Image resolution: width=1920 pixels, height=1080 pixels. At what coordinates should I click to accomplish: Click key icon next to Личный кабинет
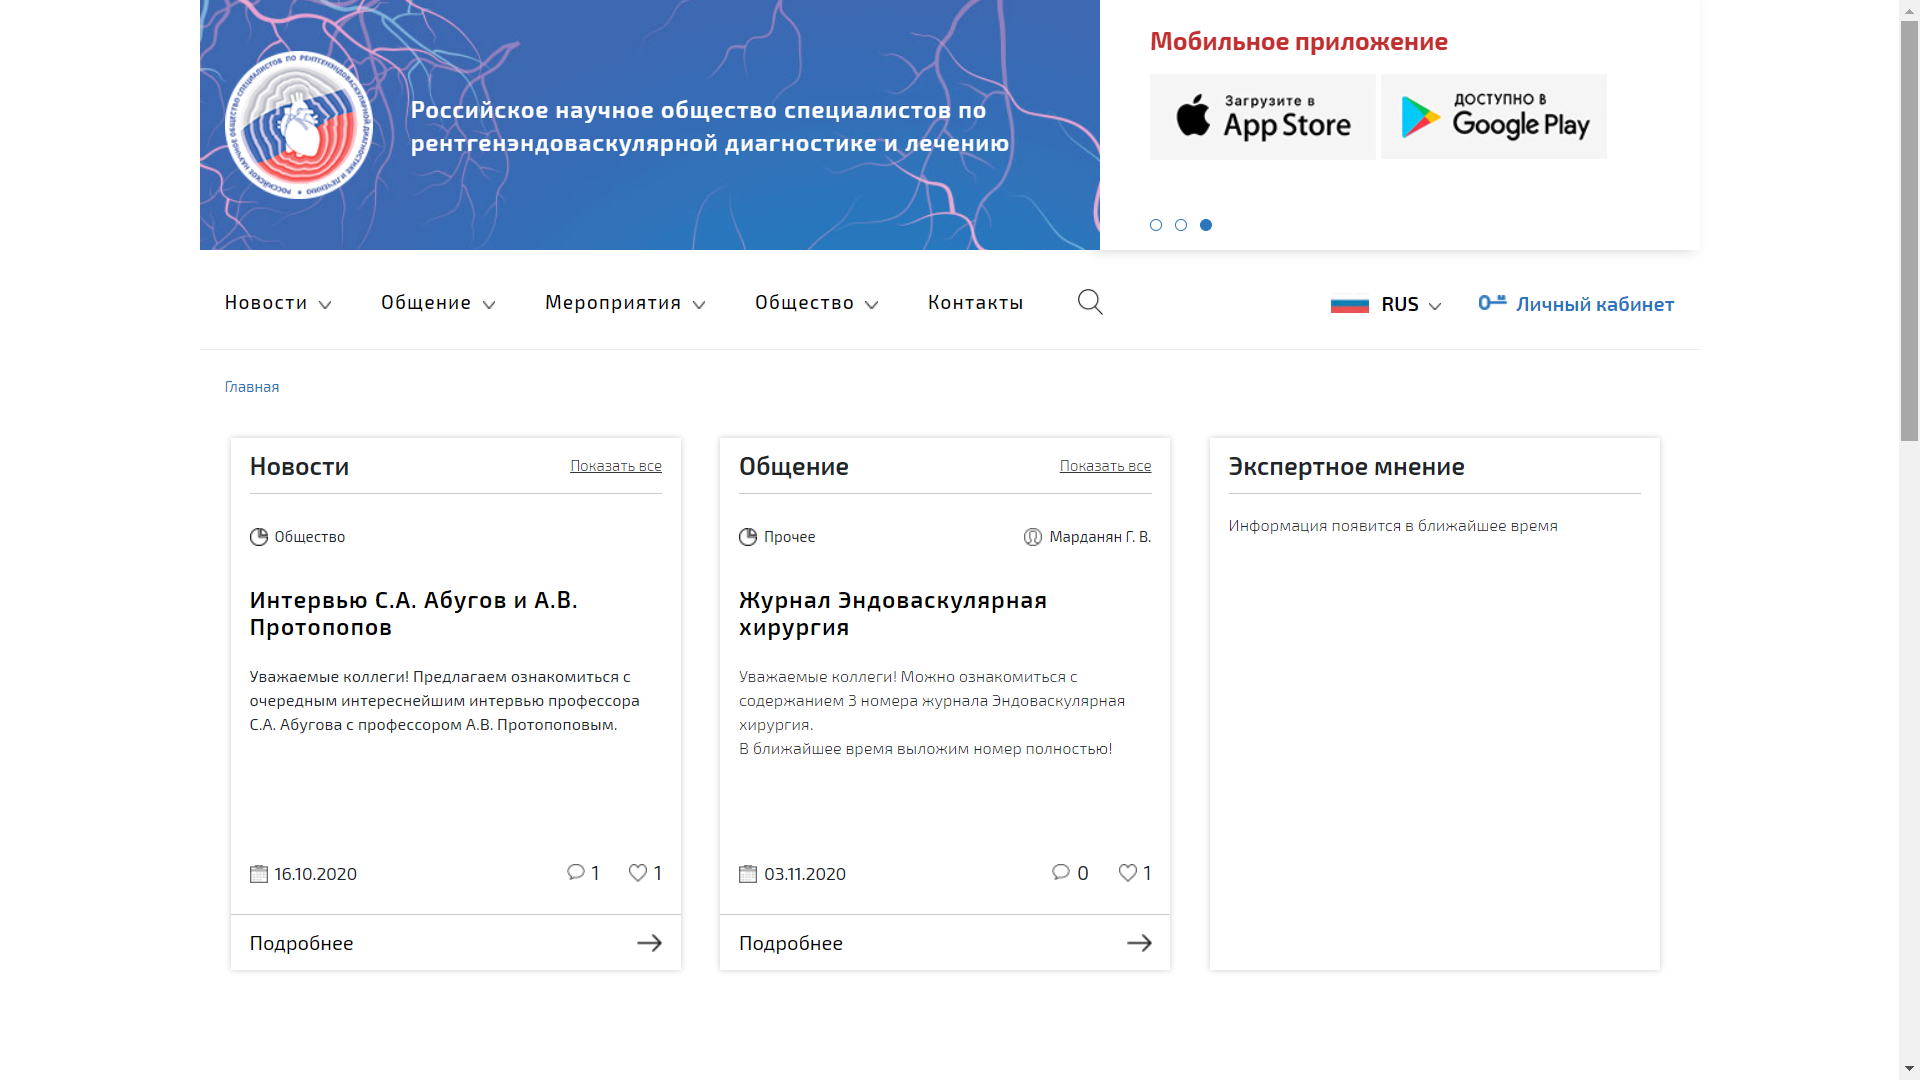(x=1492, y=302)
